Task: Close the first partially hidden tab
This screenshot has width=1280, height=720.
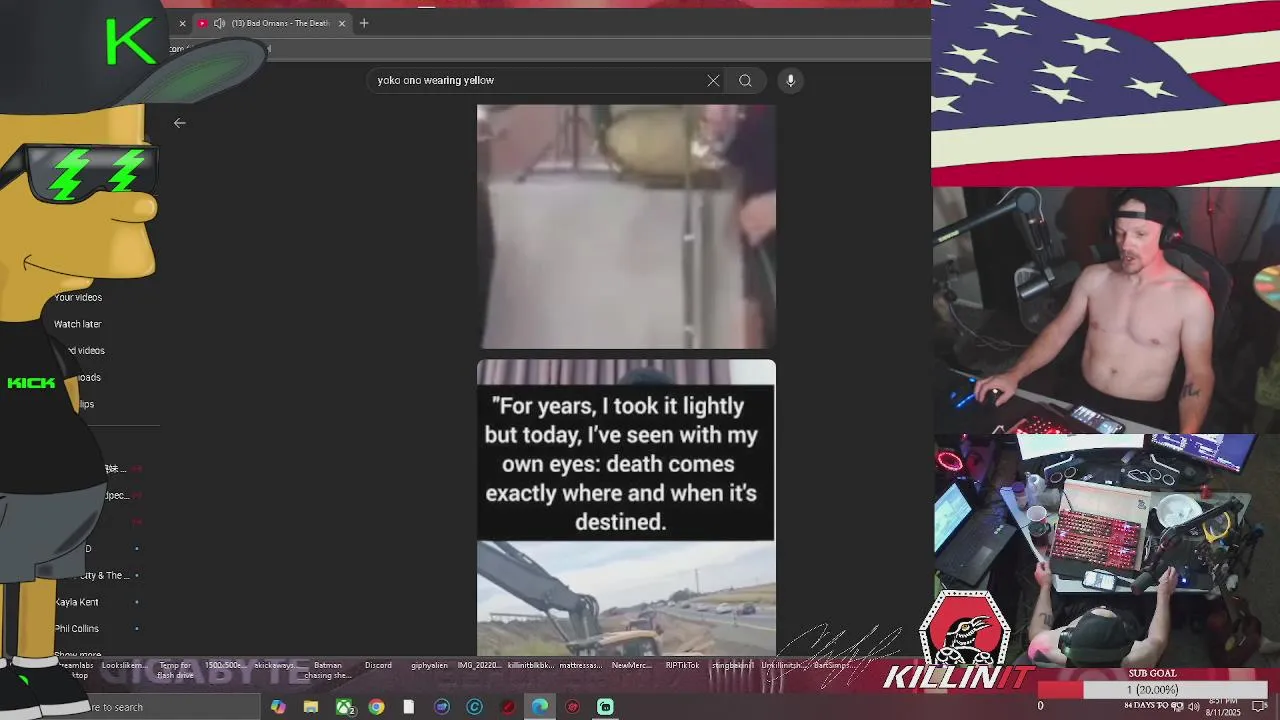Action: 182,23
